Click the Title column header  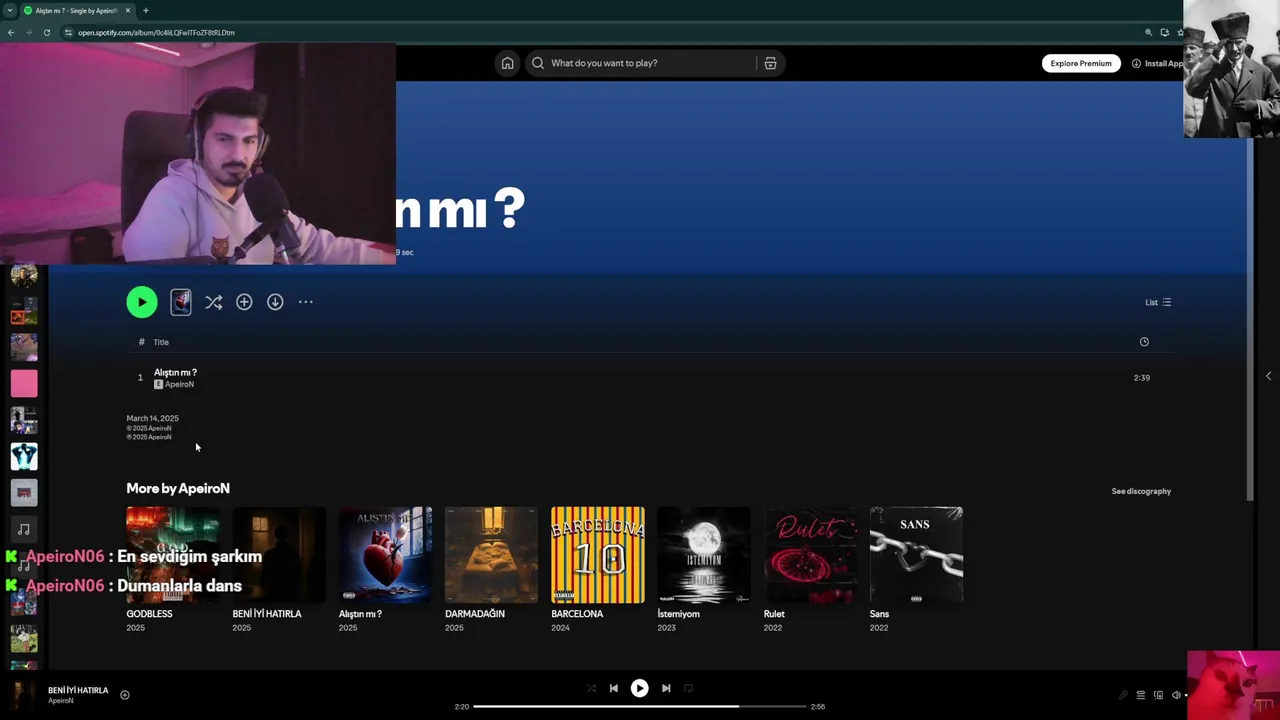[161, 342]
